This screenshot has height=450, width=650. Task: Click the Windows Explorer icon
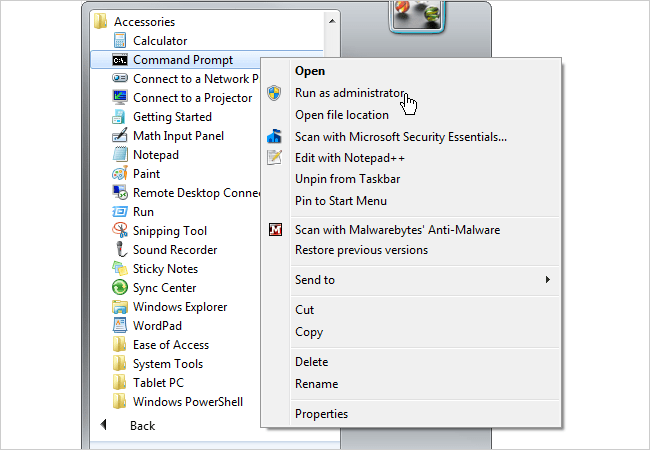pos(120,307)
